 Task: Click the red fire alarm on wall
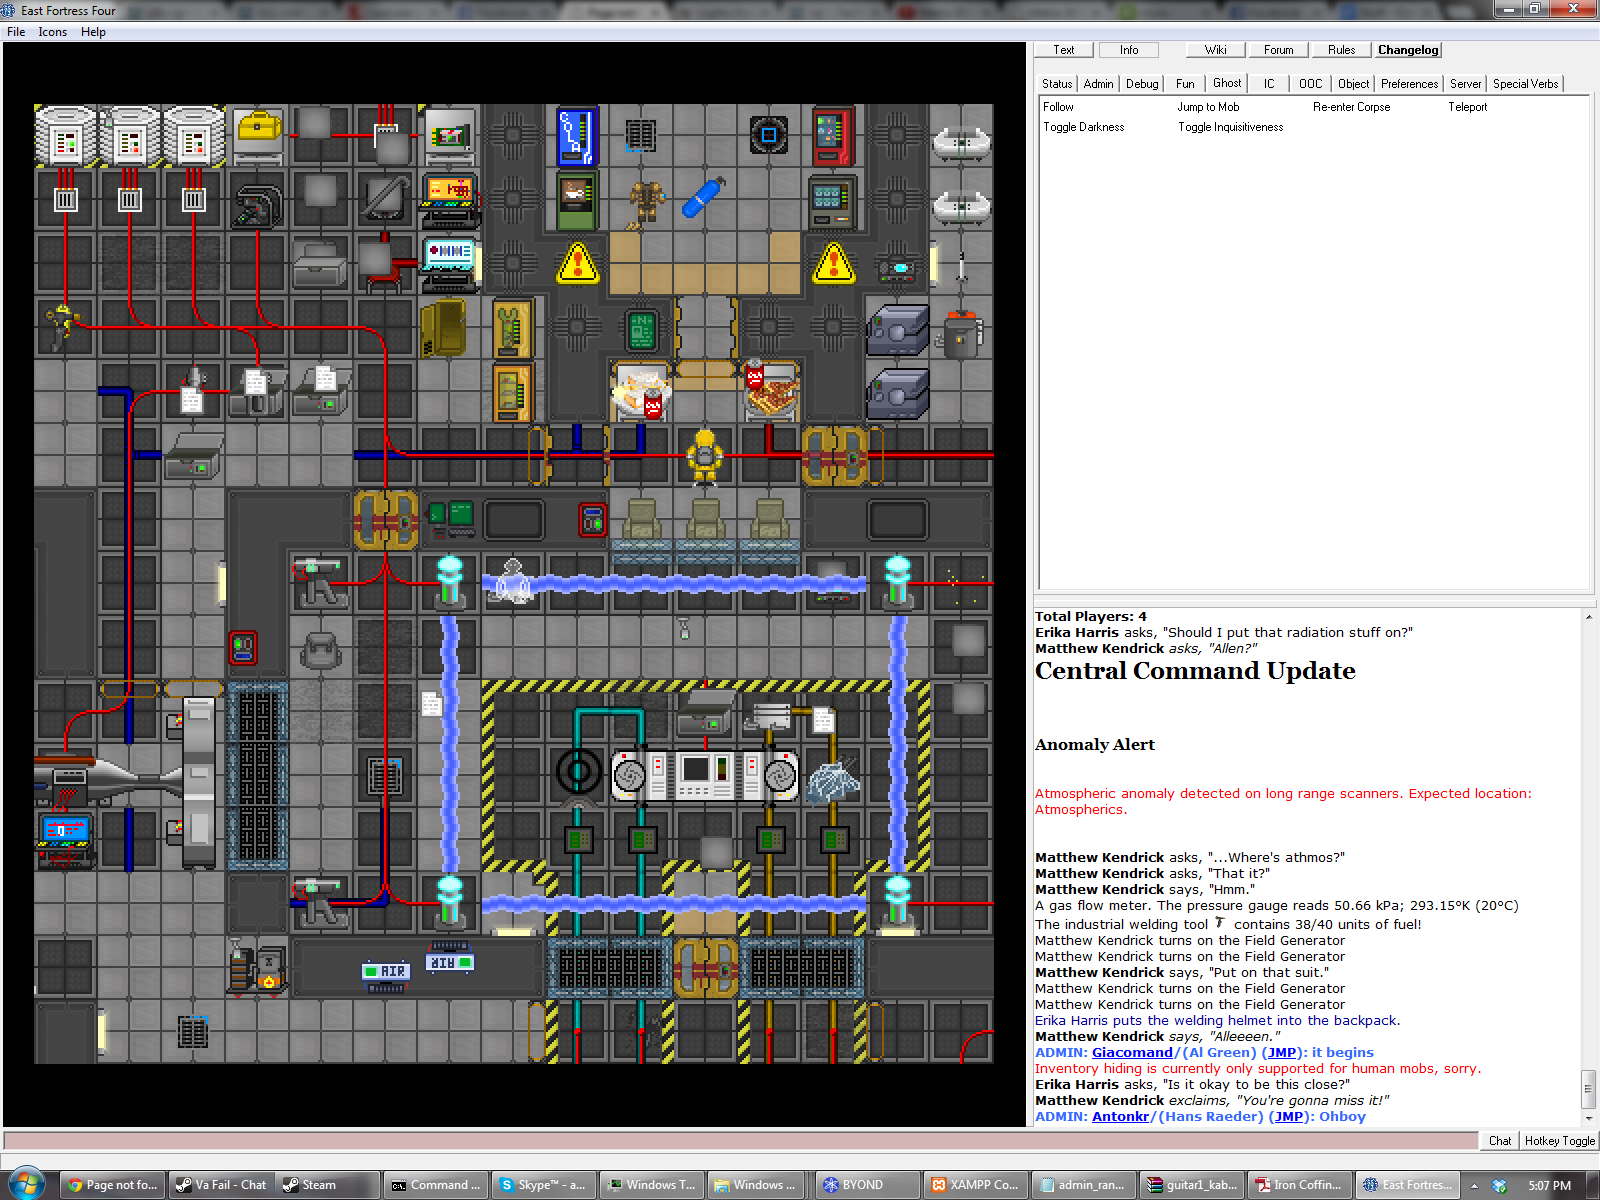[592, 519]
